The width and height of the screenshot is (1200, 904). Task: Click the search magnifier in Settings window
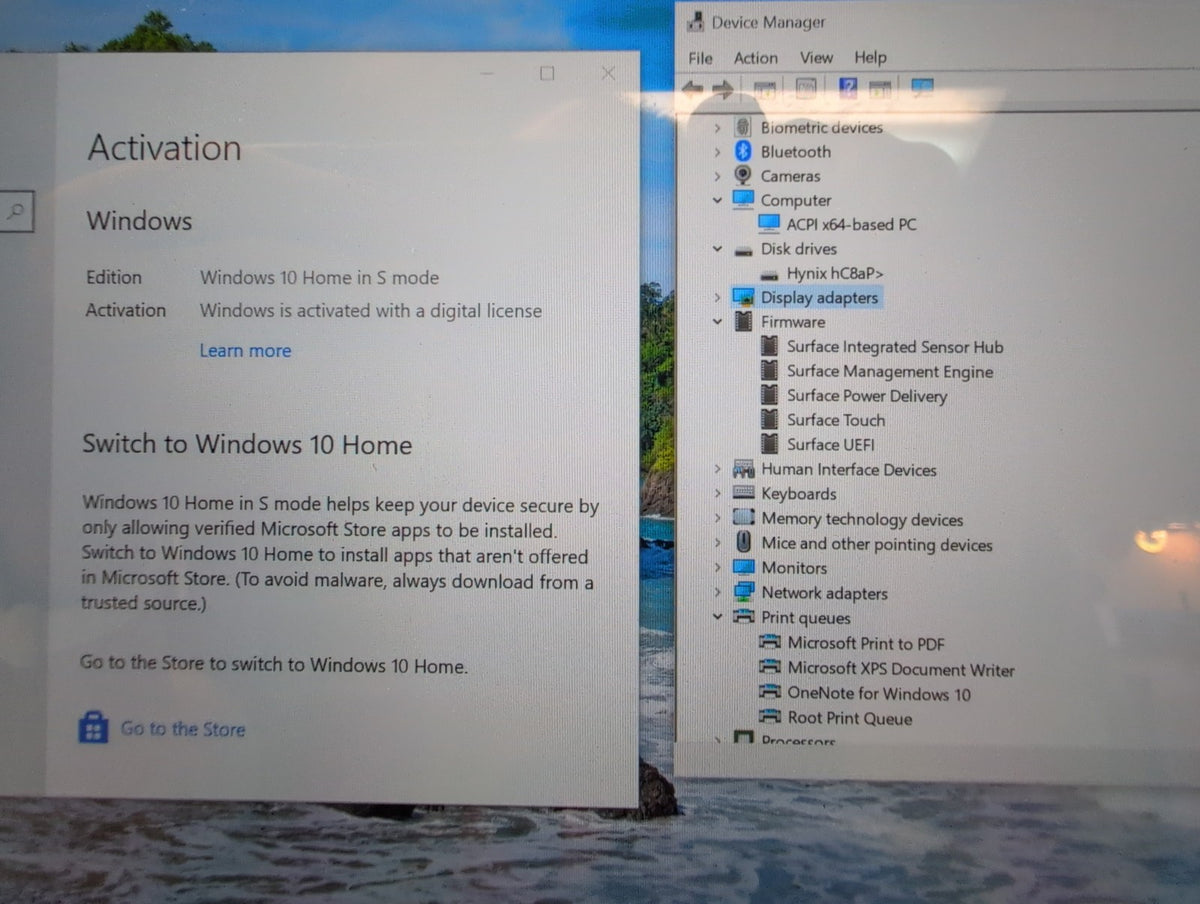tap(16, 211)
